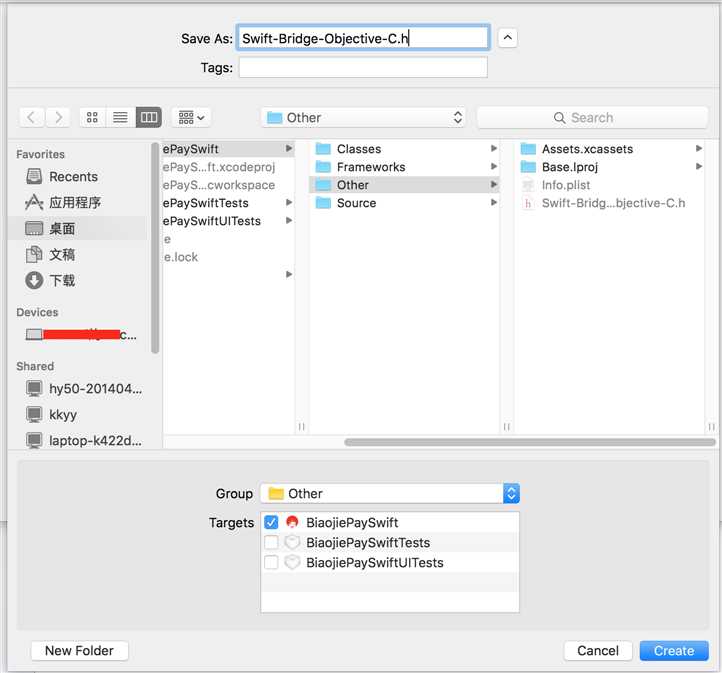Viewport: 722px width, 673px height.
Task: Open 文稿 in the sidebar
Action: coord(78,254)
